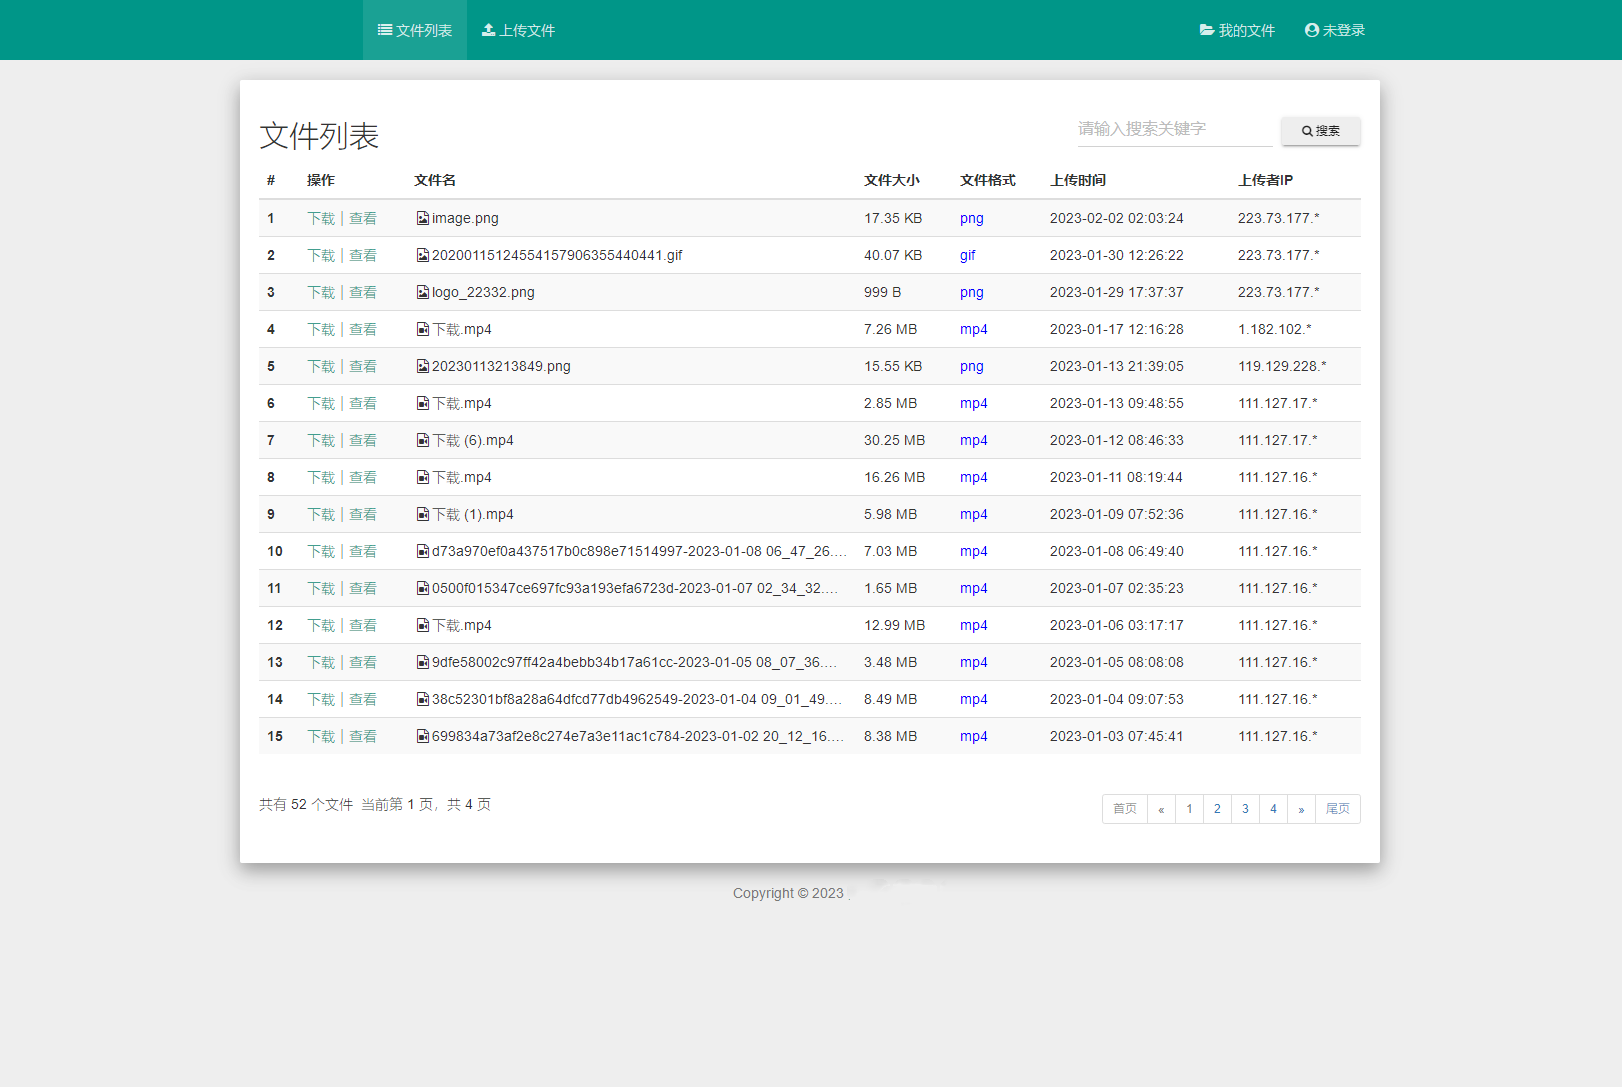Image resolution: width=1622 pixels, height=1087 pixels.
Task: Click the file icon before 下载.mp4 in row 4
Action: pyautogui.click(x=421, y=328)
